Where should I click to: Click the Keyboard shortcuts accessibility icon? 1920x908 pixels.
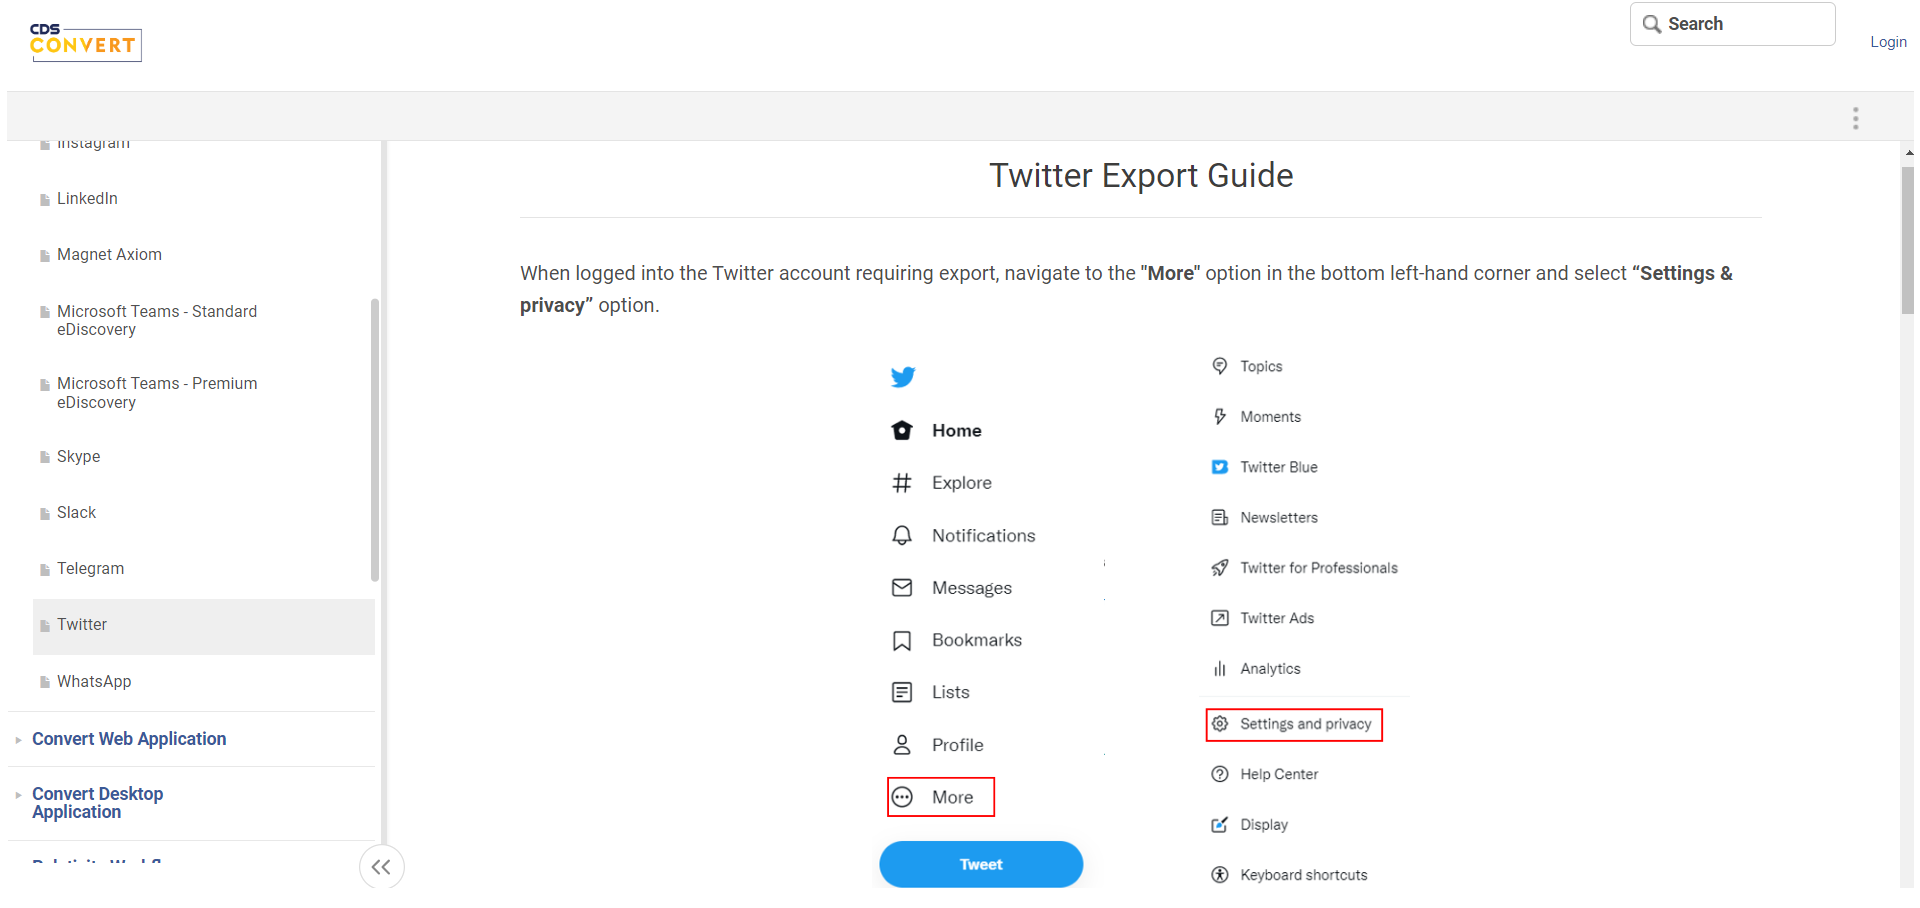[x=1220, y=875]
